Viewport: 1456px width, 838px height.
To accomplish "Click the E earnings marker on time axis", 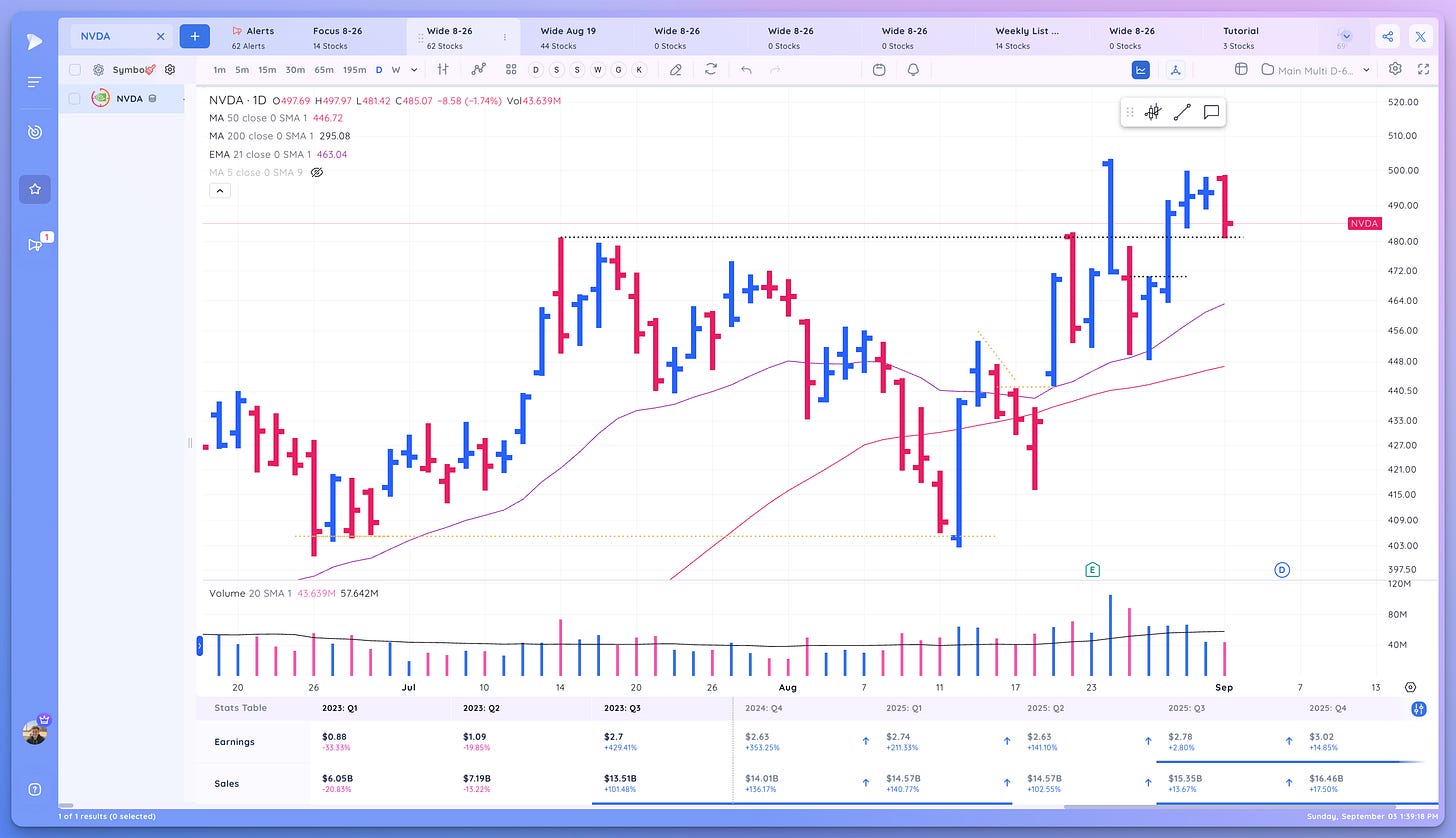I will click(1092, 569).
